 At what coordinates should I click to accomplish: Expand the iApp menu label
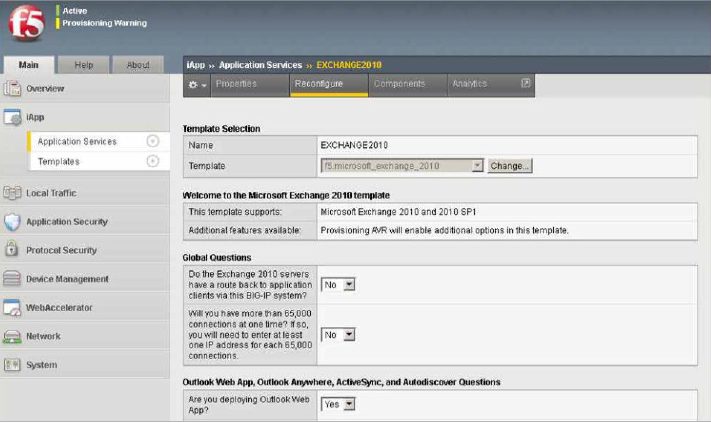coord(35,117)
